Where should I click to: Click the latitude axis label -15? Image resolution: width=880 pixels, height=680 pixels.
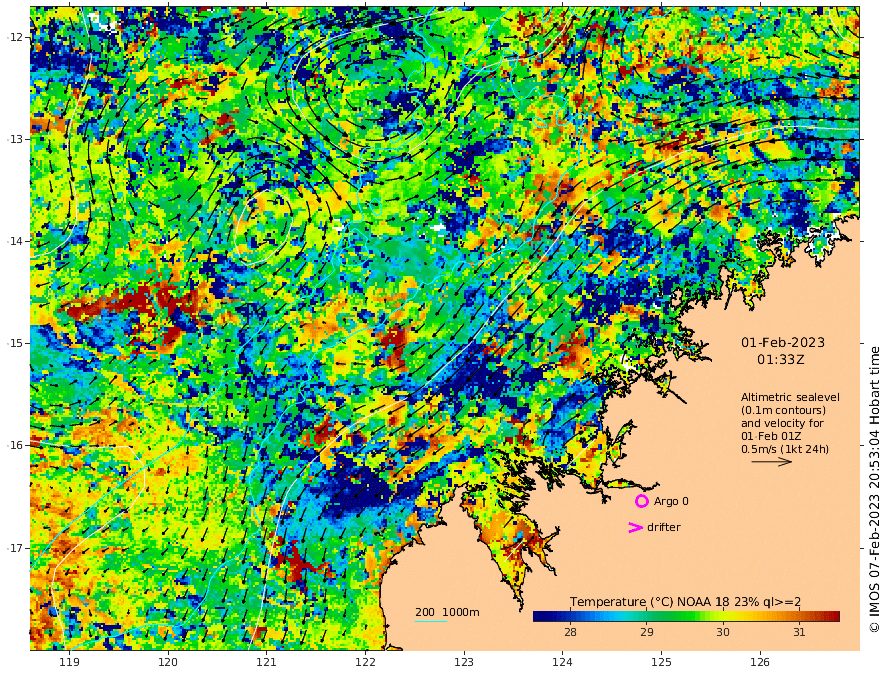pyautogui.click(x=15, y=343)
